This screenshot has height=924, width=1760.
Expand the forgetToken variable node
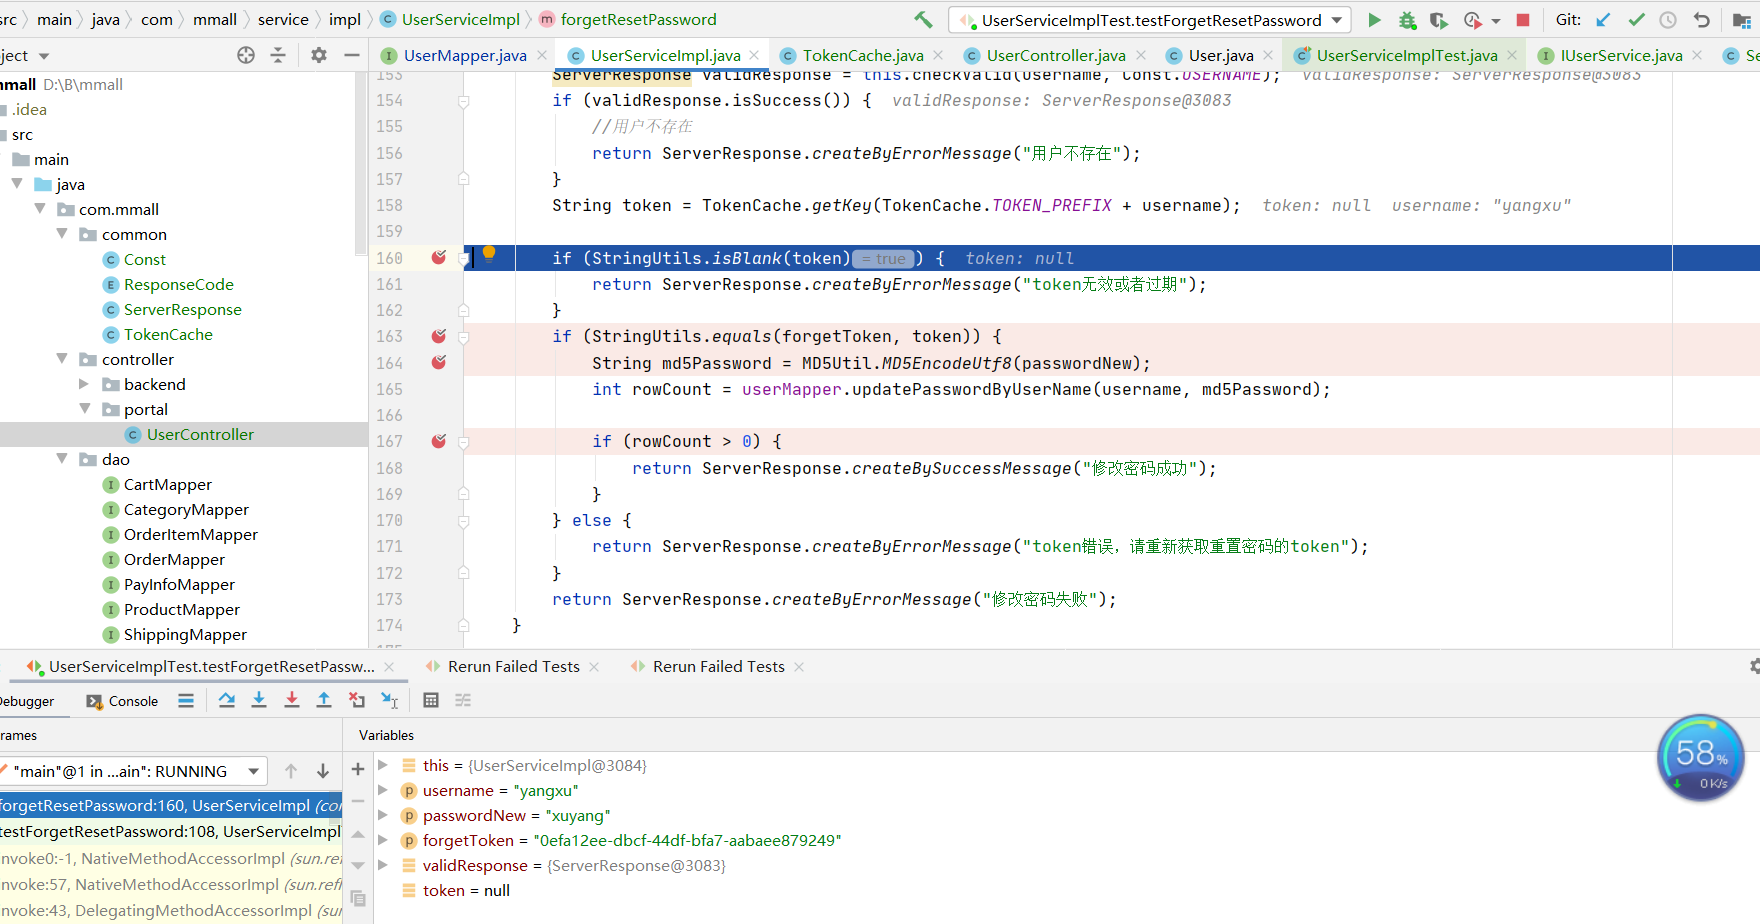click(383, 840)
